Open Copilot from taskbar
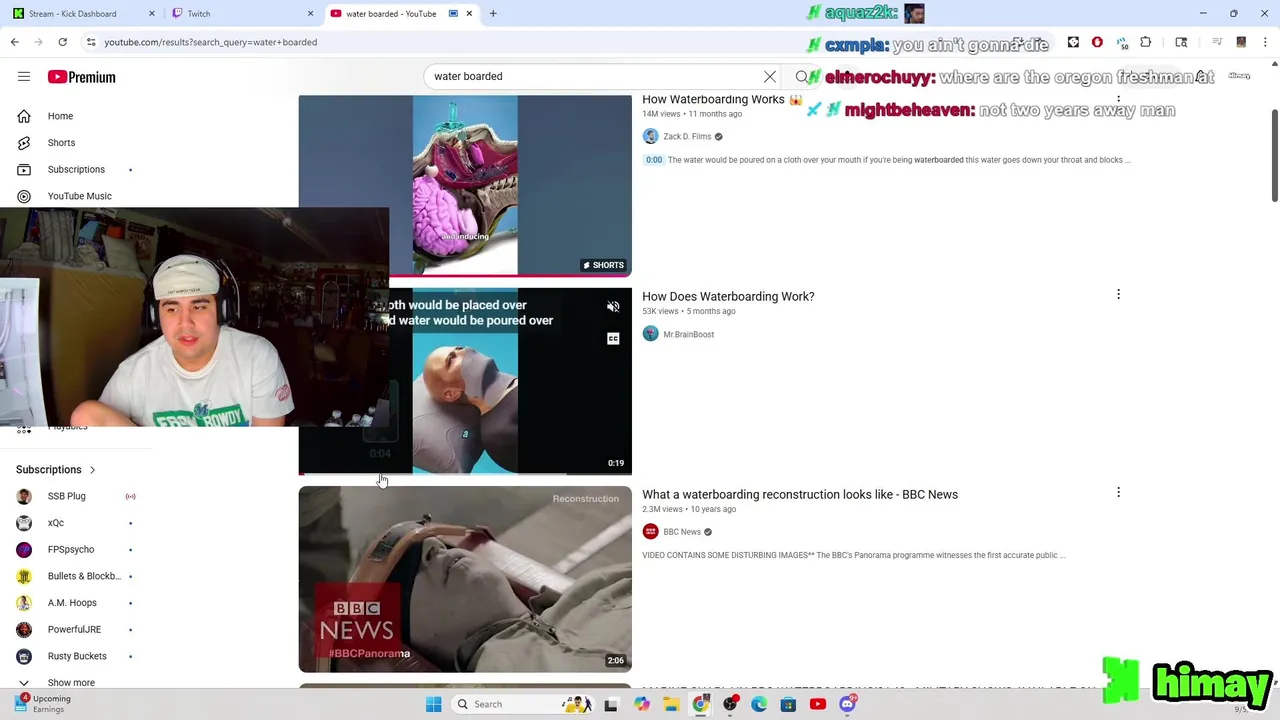 coord(642,704)
